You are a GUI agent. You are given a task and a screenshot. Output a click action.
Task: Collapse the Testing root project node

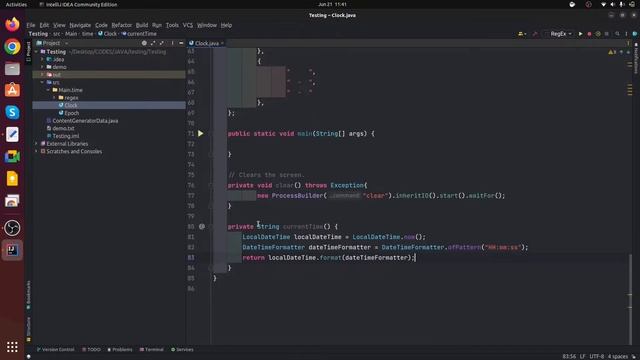pyautogui.click(x=36, y=52)
